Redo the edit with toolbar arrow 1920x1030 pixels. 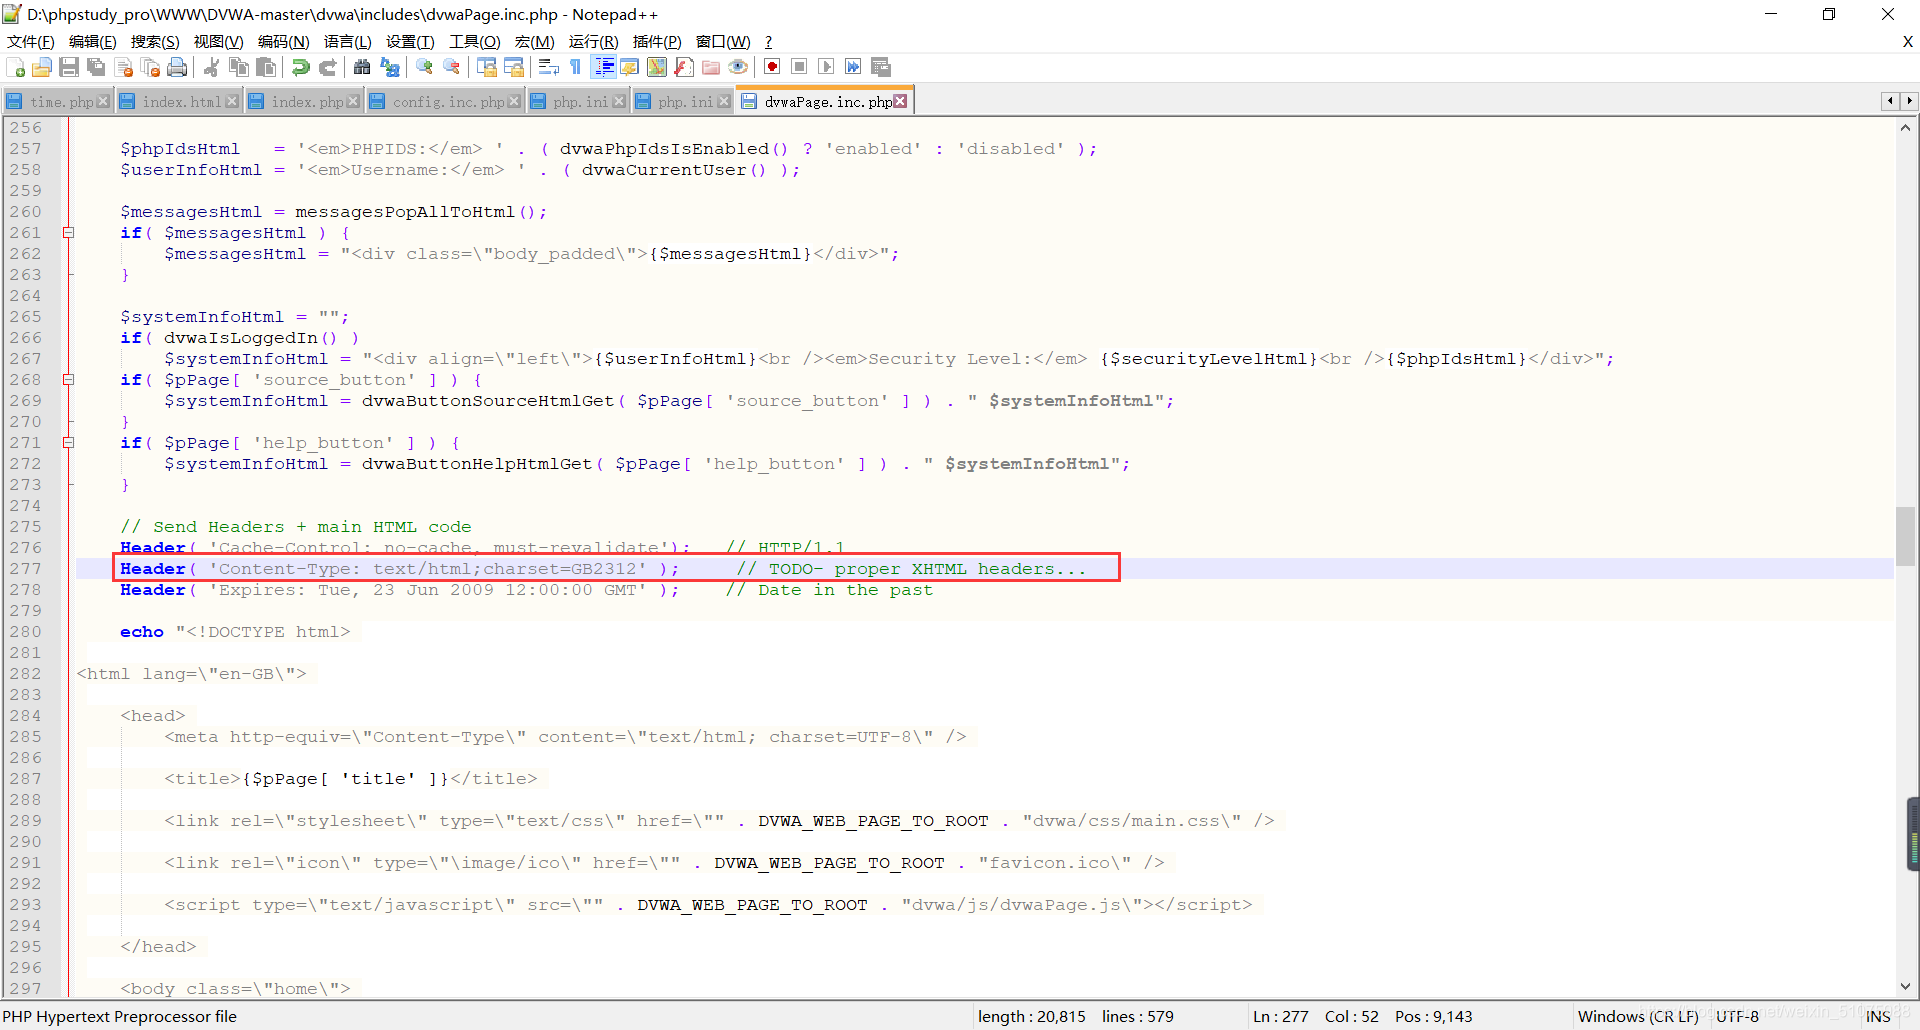point(327,67)
